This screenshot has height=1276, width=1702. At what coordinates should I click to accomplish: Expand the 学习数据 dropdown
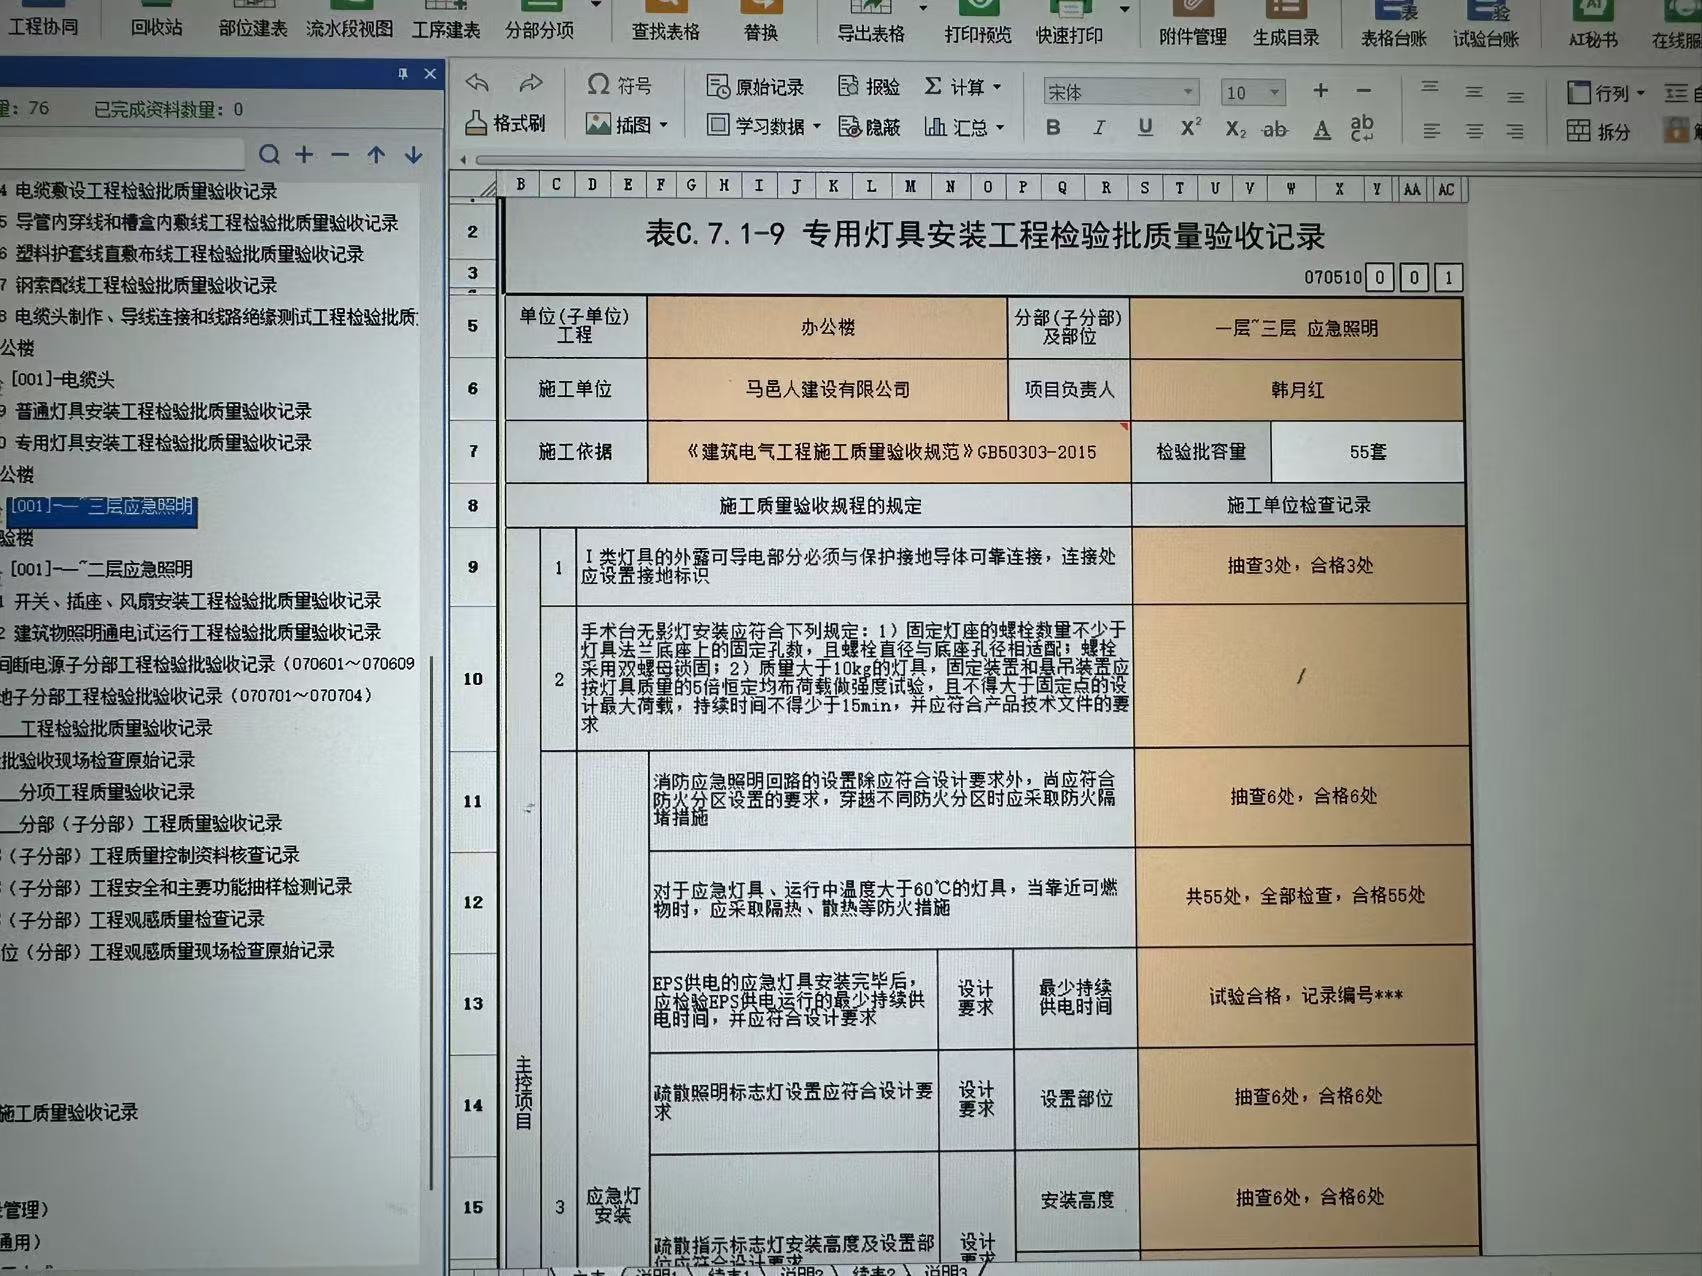(817, 127)
